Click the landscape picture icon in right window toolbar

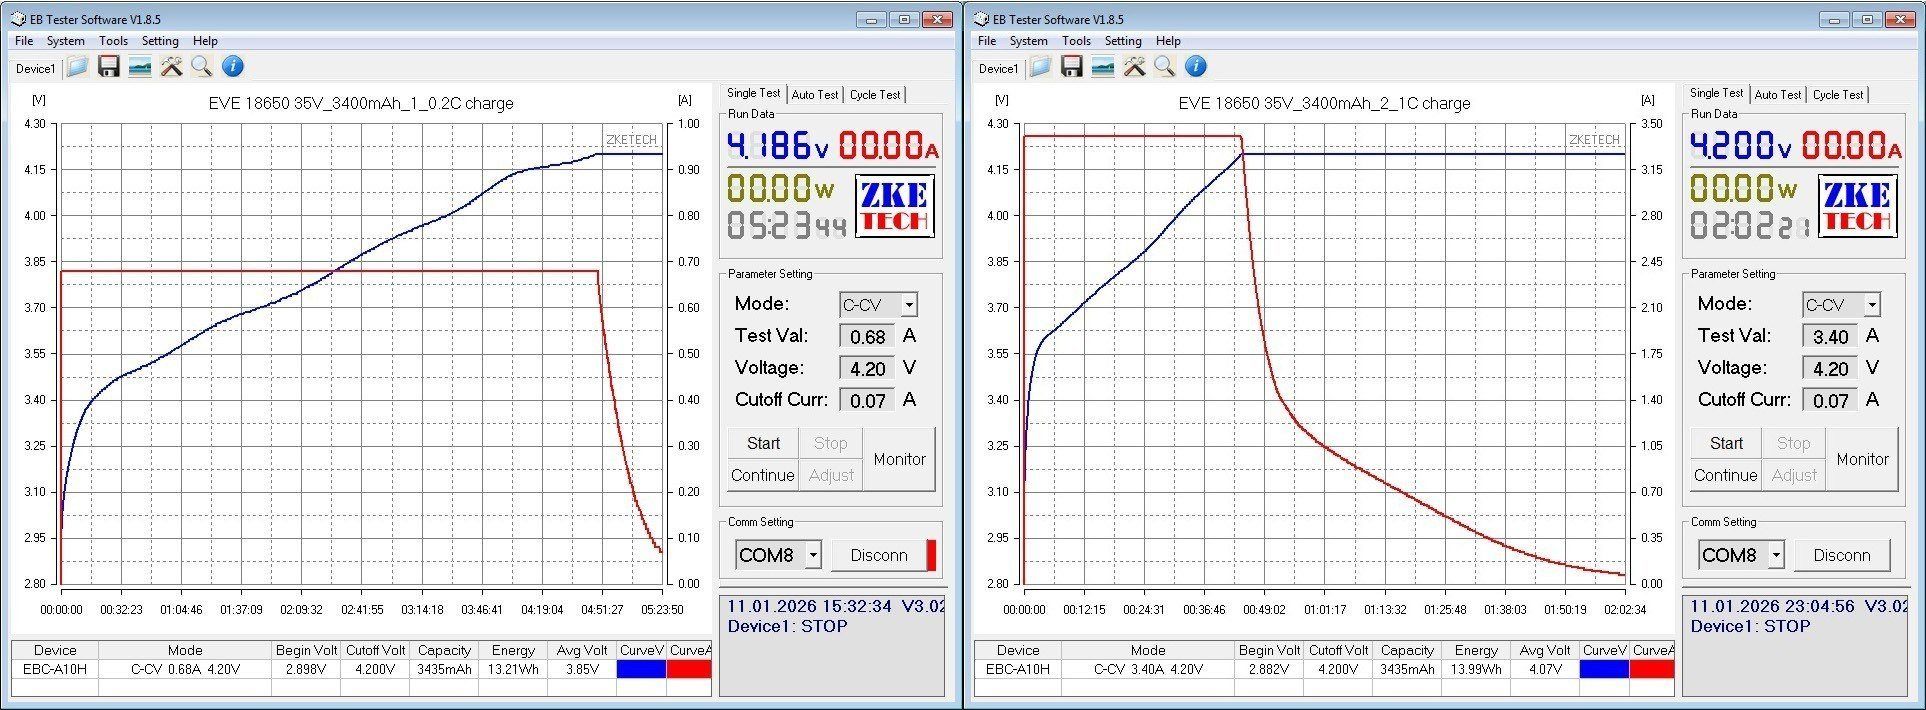1103,67
